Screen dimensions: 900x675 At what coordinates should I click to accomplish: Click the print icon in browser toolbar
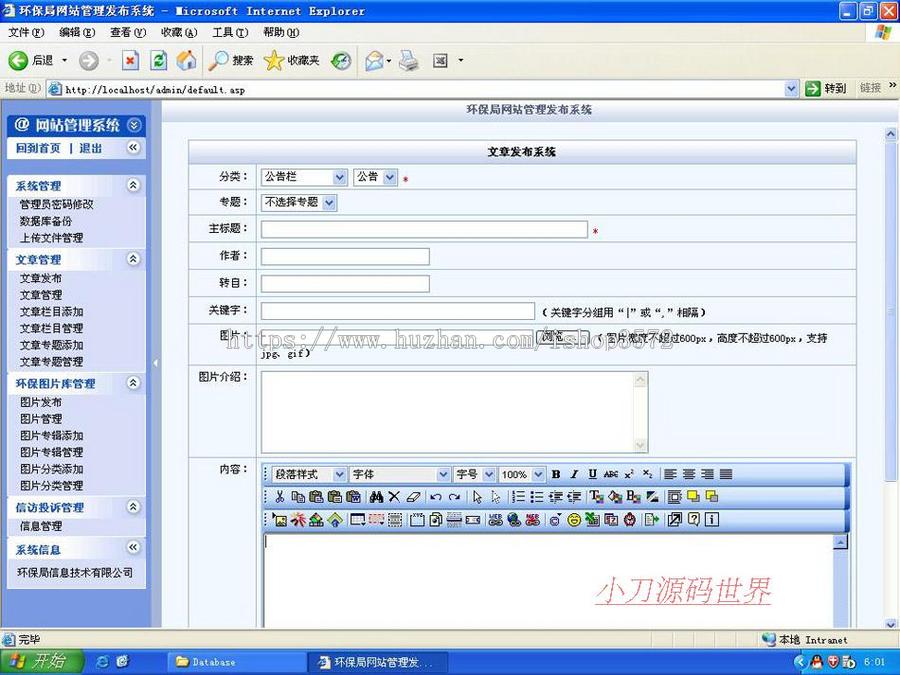pos(407,60)
